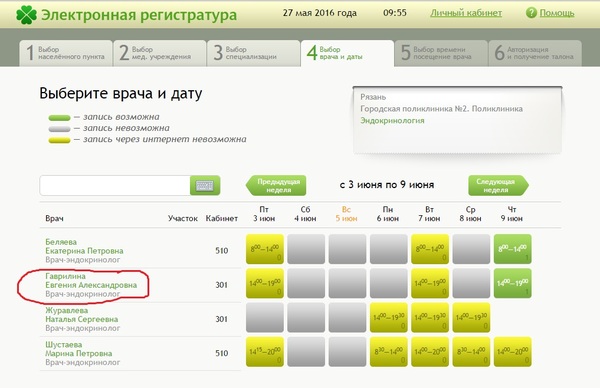The height and width of the screenshot is (388, 600).
Task: Go to step 6 Авторизация и получение талона
Action: coord(535,53)
